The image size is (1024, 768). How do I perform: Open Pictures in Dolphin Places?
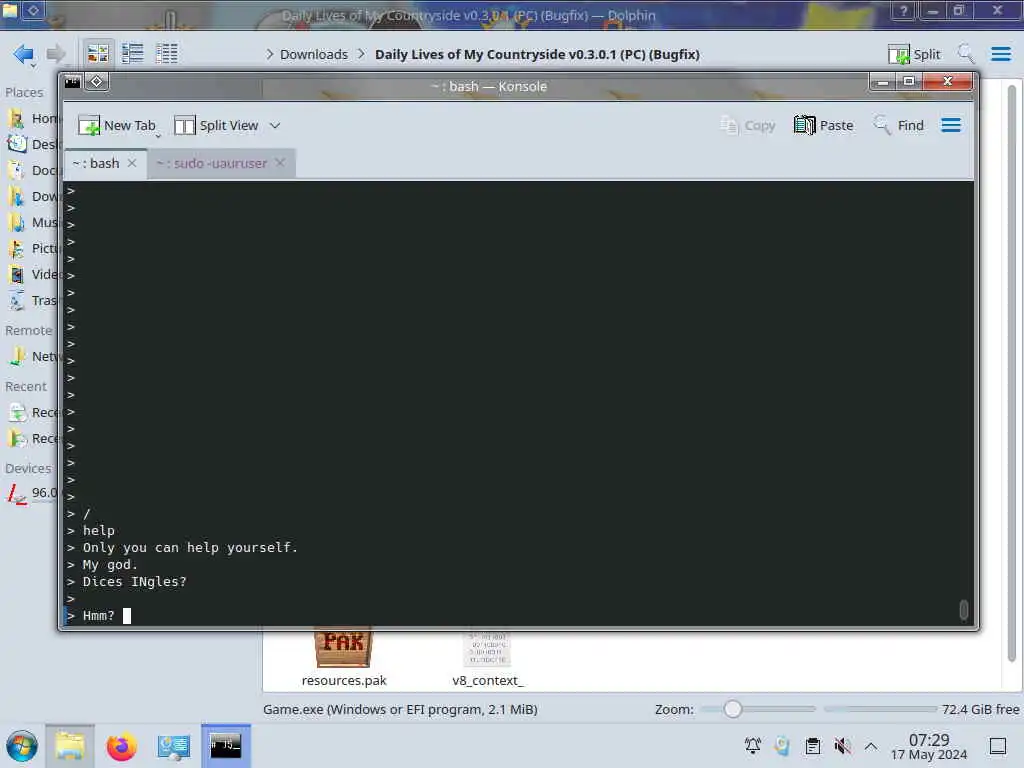[33, 249]
